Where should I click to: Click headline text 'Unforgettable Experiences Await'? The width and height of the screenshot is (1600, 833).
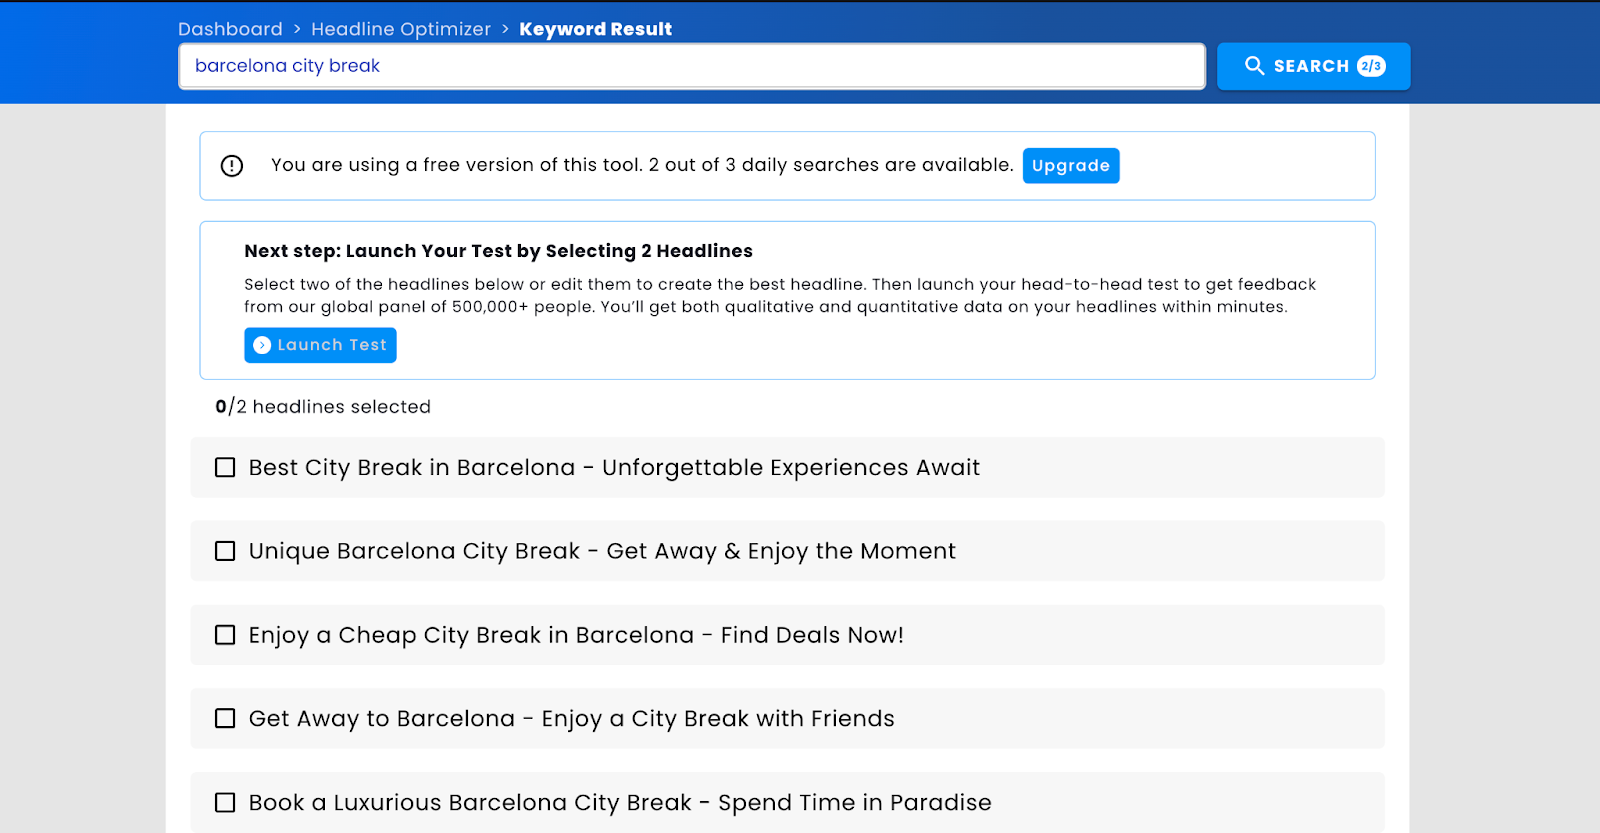pyautogui.click(x=791, y=468)
